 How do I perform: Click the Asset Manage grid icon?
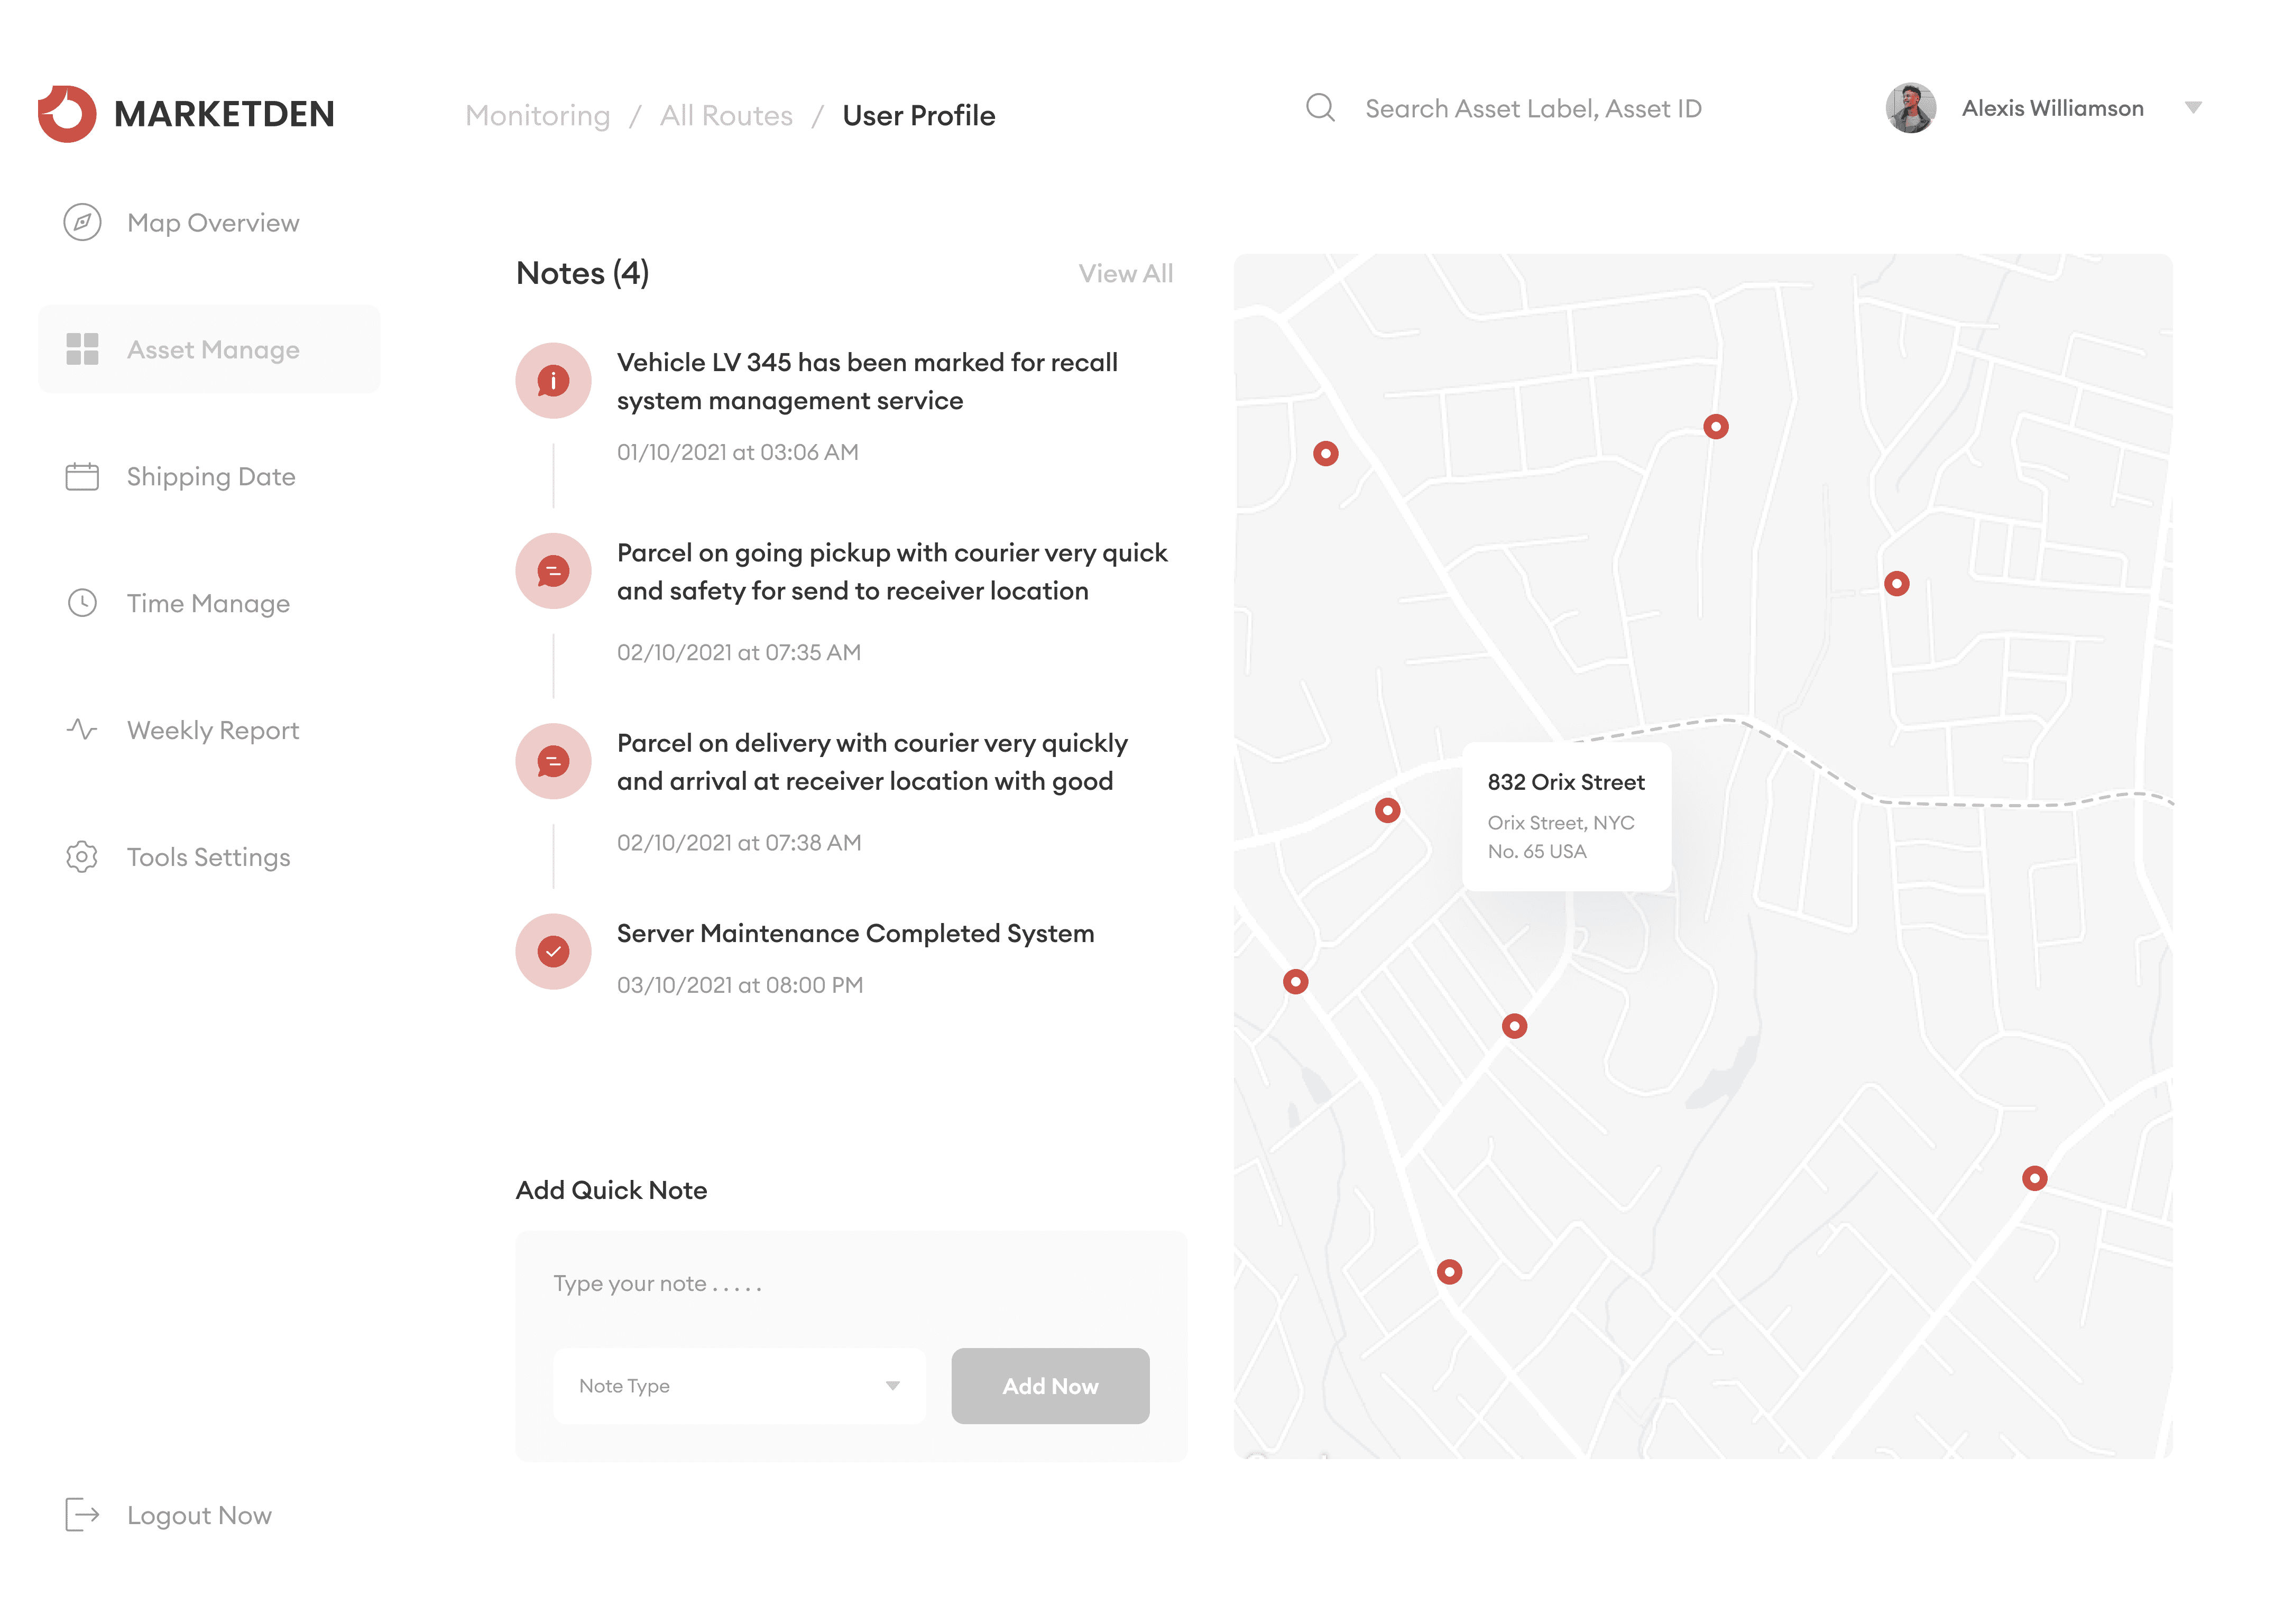pyautogui.click(x=82, y=349)
